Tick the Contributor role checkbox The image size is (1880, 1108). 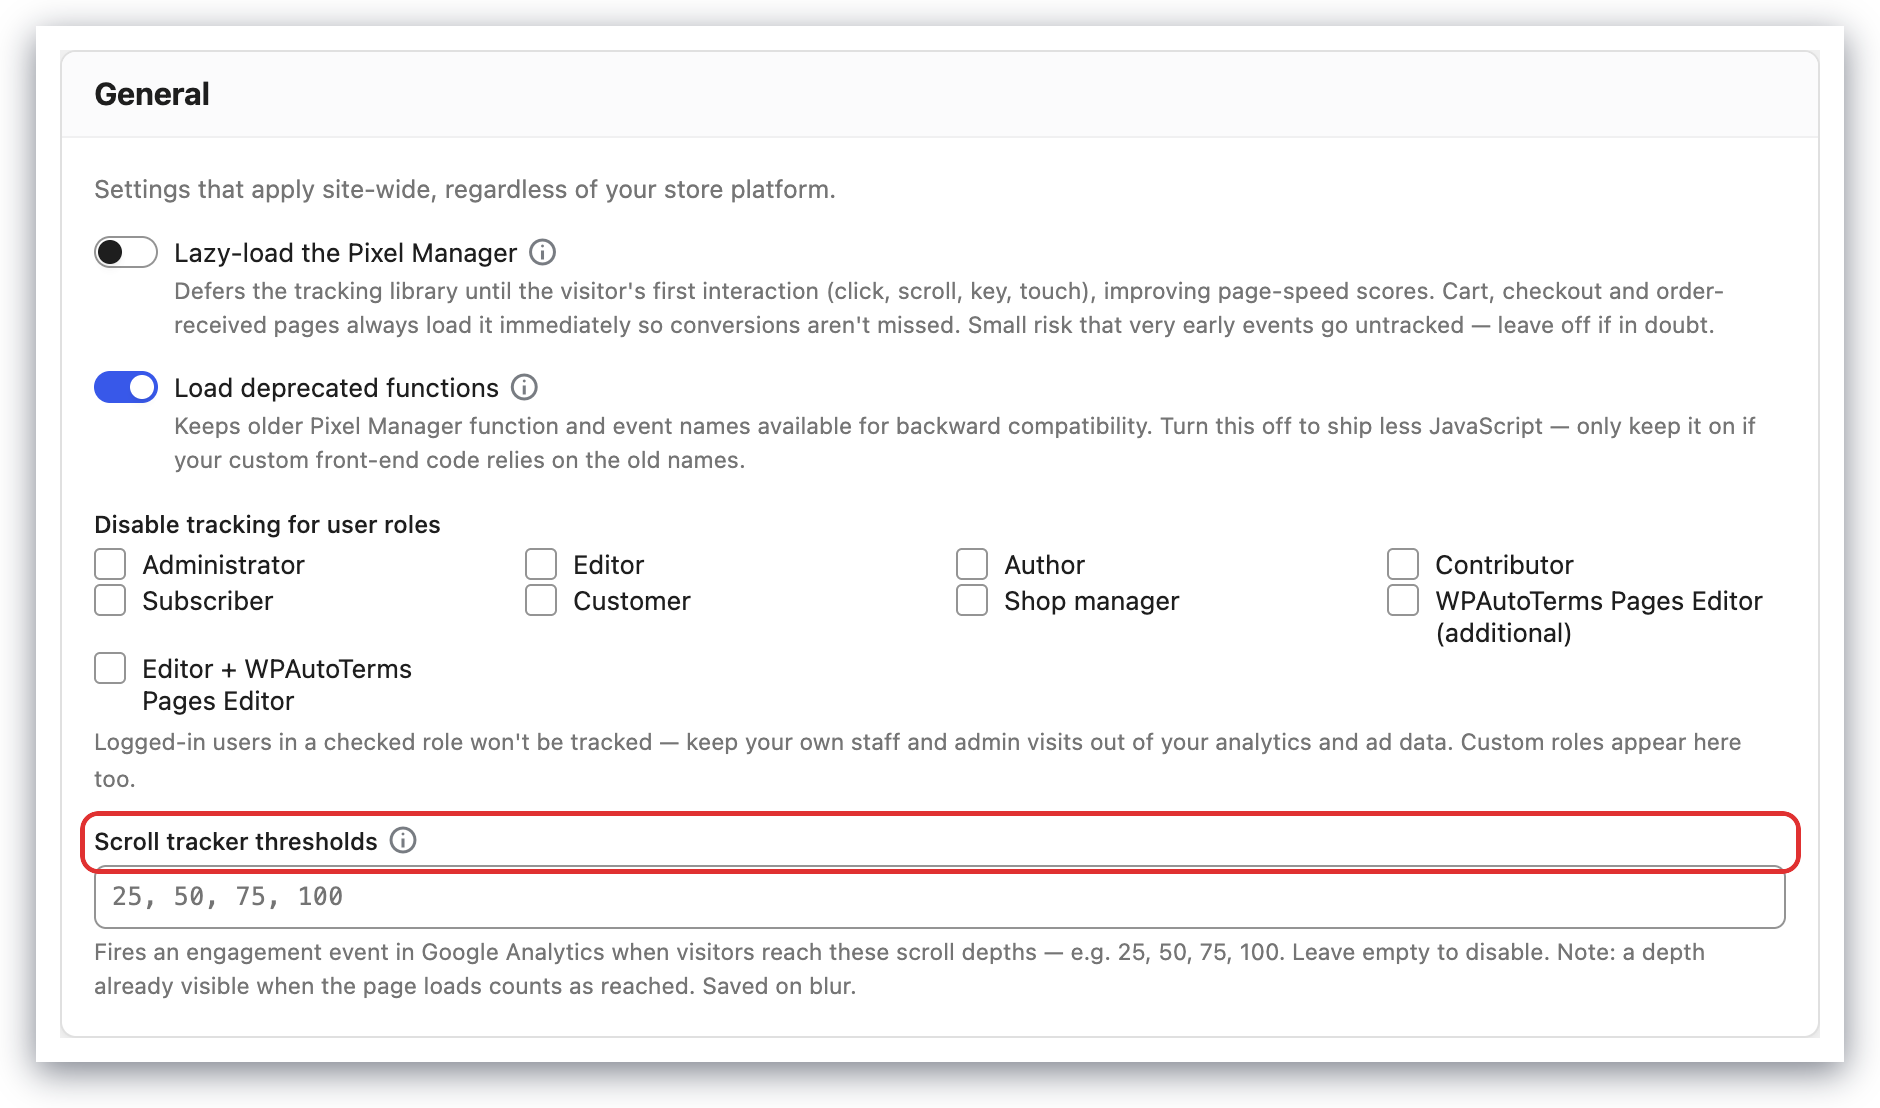(x=1403, y=564)
